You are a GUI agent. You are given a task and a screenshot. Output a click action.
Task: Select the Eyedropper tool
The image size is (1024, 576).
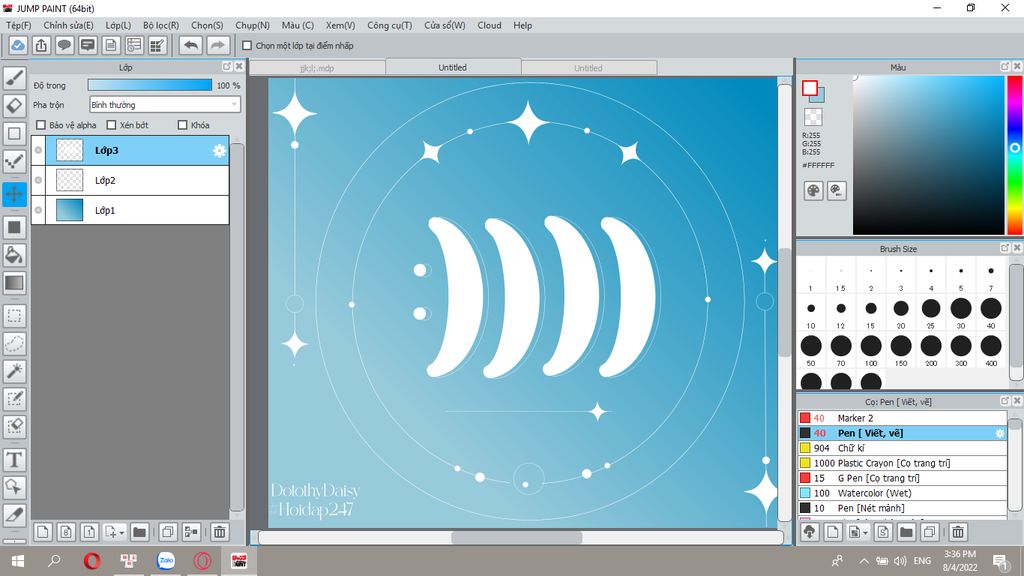tap(14, 515)
